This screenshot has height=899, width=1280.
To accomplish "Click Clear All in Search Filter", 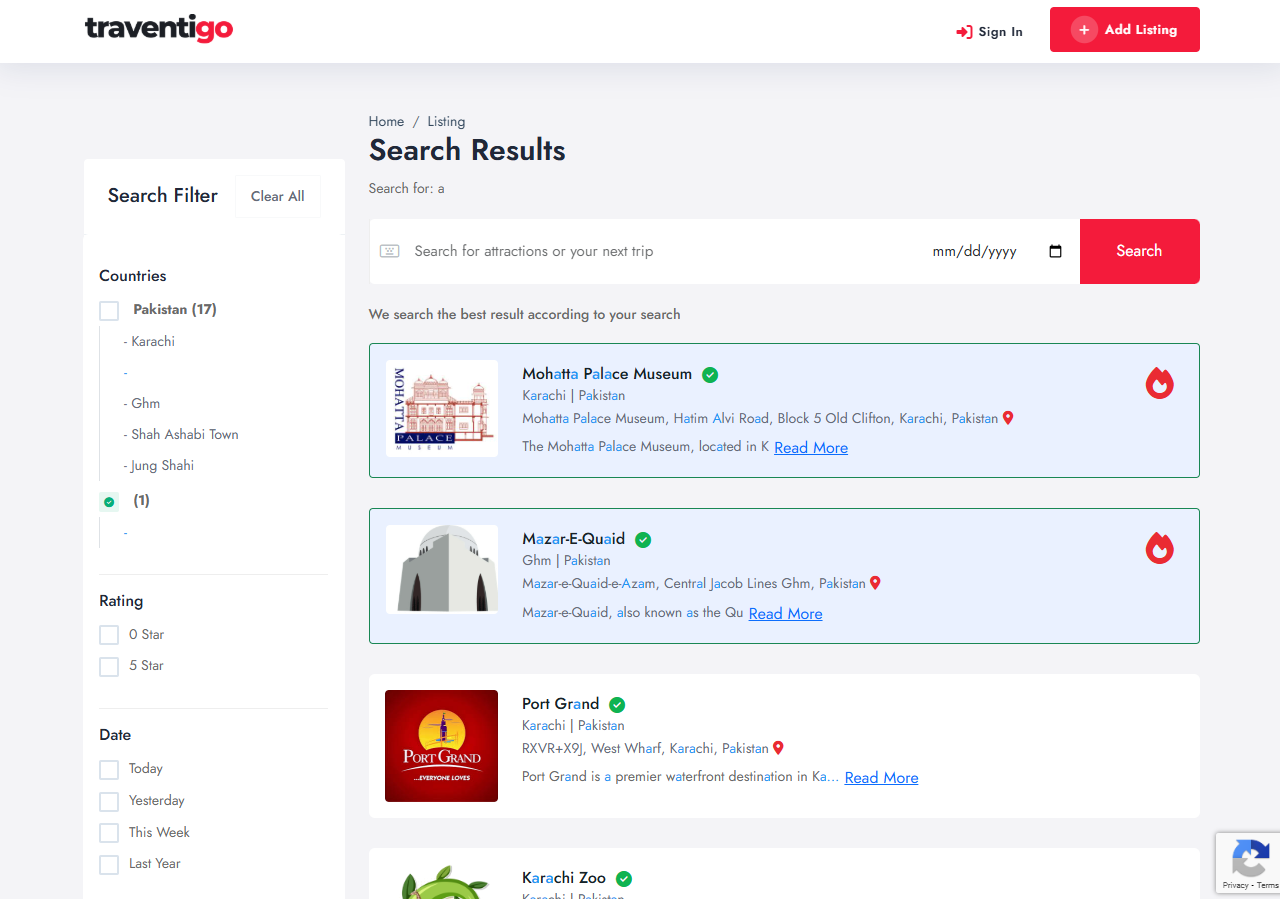I will (277, 196).
